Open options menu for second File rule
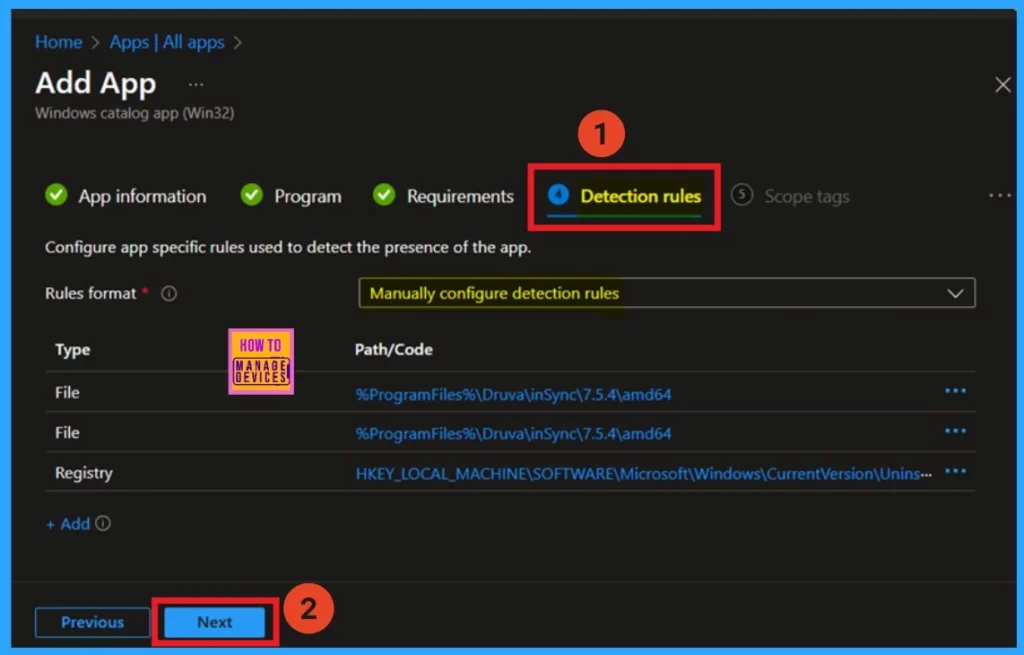The image size is (1024, 655). pyautogui.click(x=955, y=431)
